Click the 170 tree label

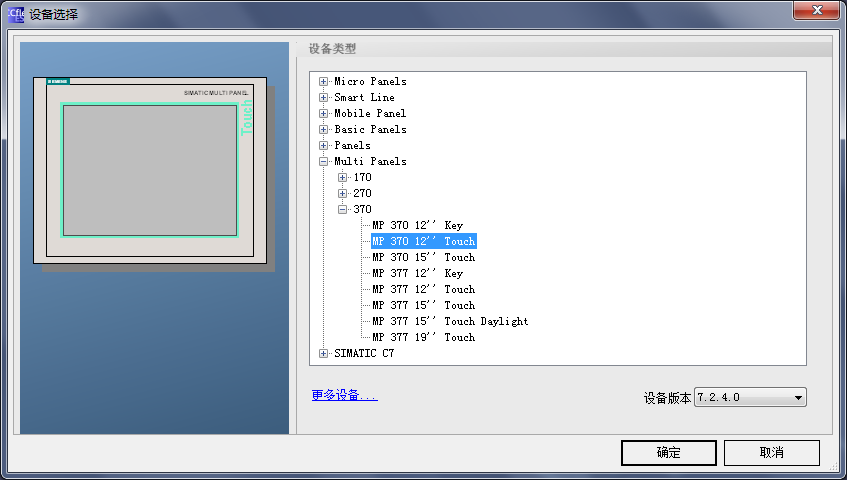click(x=362, y=177)
